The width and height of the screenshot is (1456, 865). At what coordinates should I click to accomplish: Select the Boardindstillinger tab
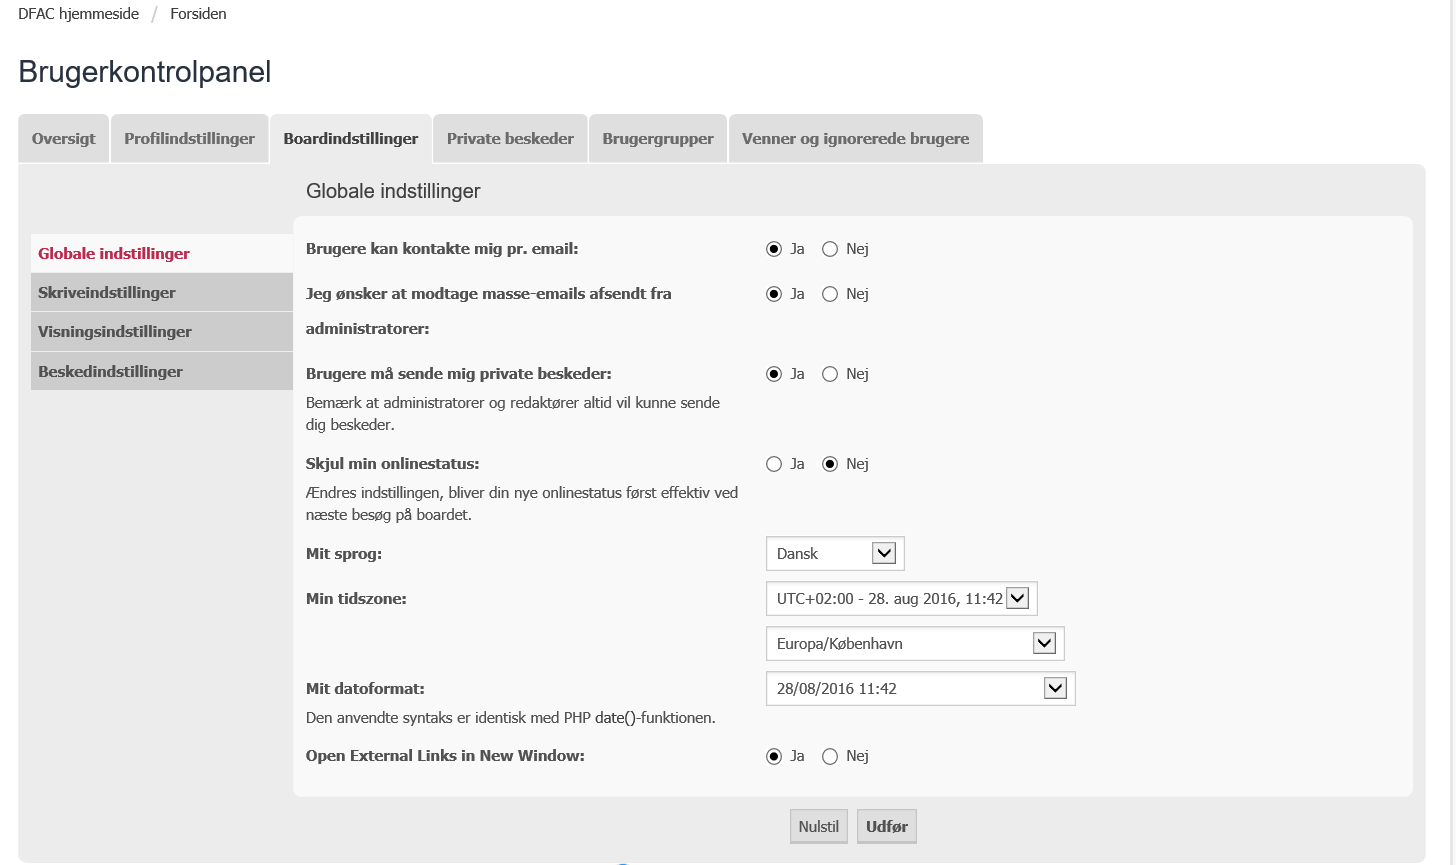click(351, 139)
